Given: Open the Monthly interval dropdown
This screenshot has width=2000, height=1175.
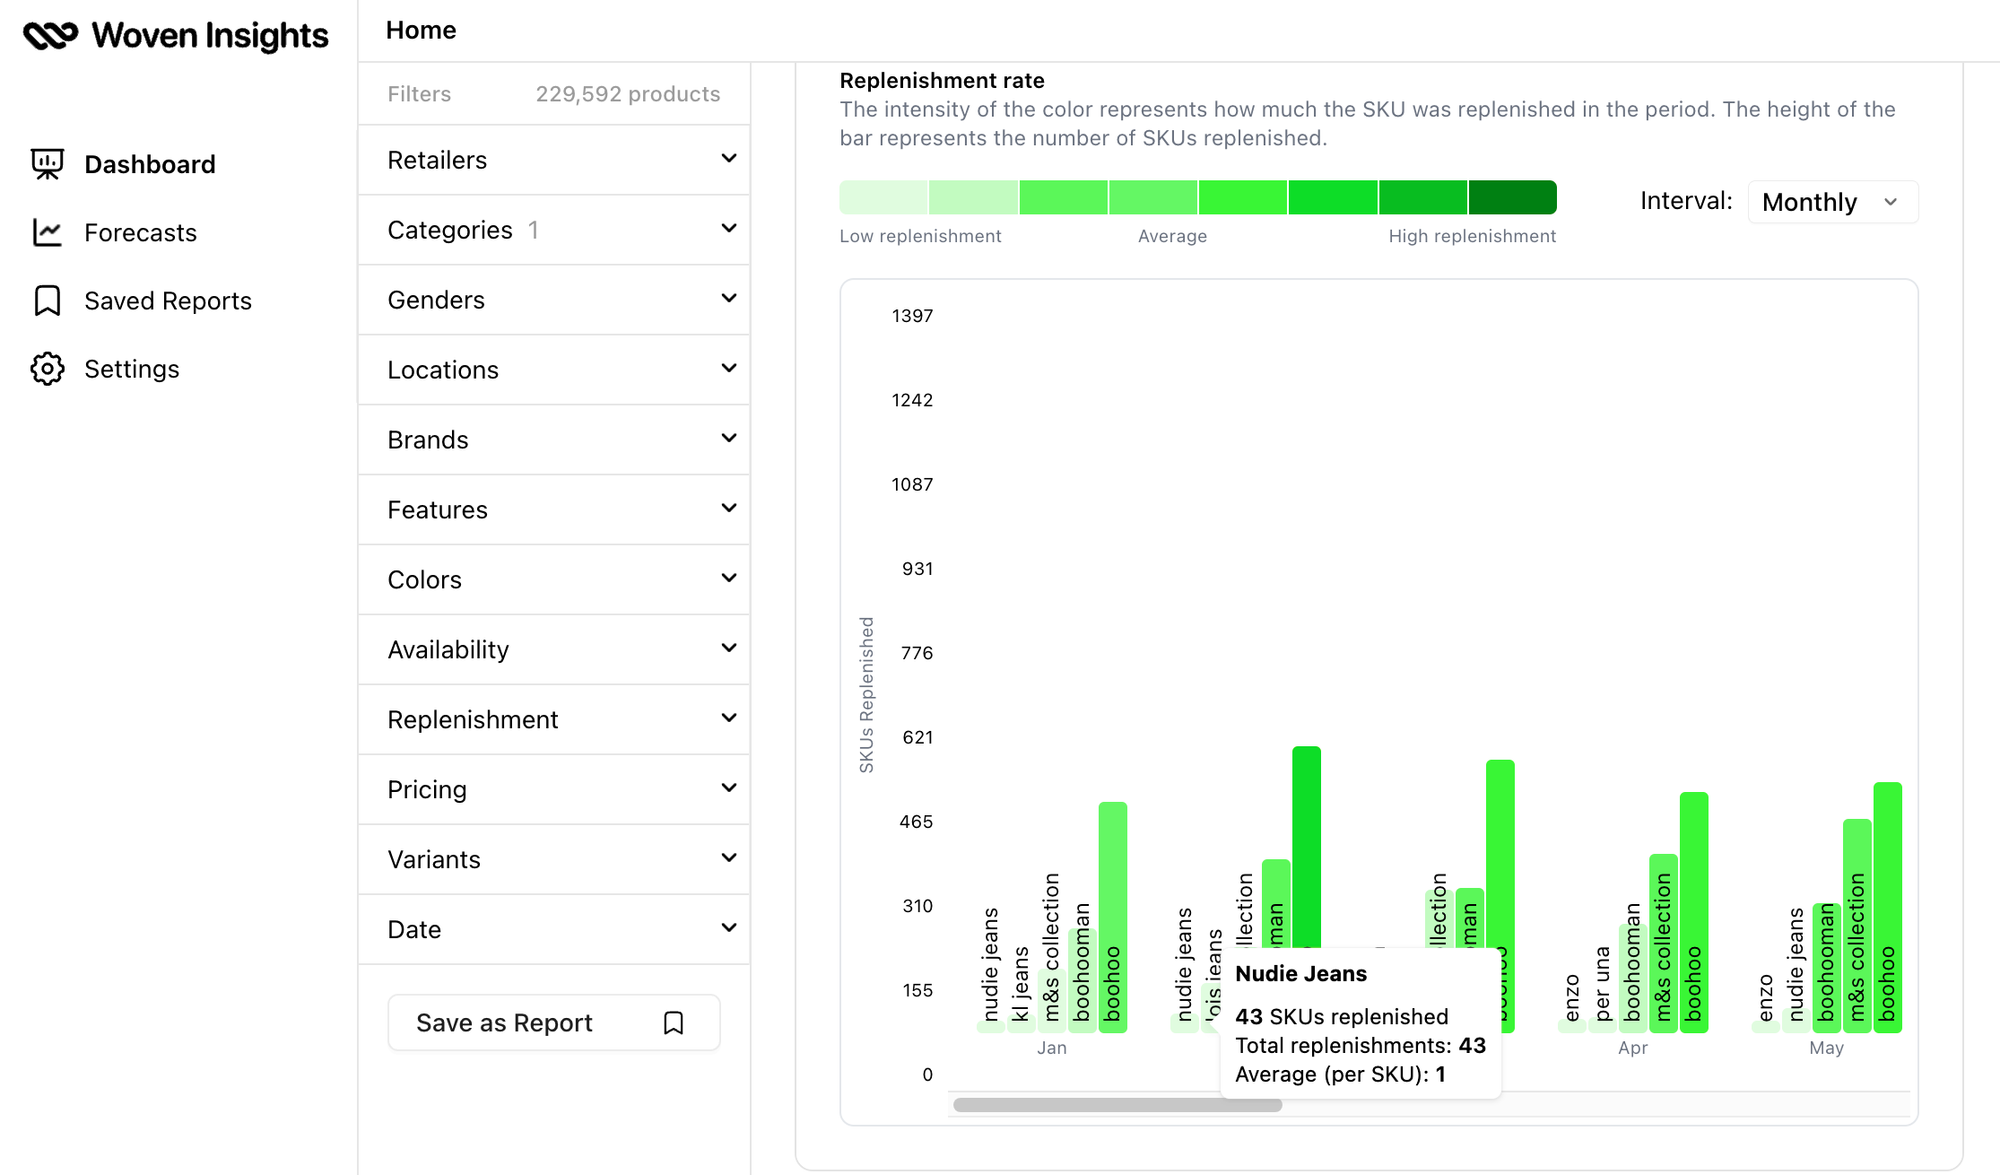Looking at the screenshot, I should coord(1832,202).
